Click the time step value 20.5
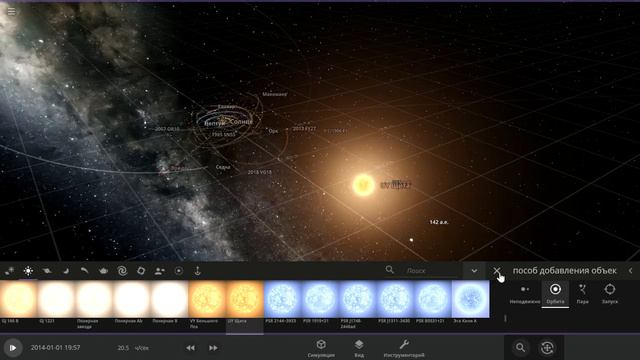 [123, 348]
